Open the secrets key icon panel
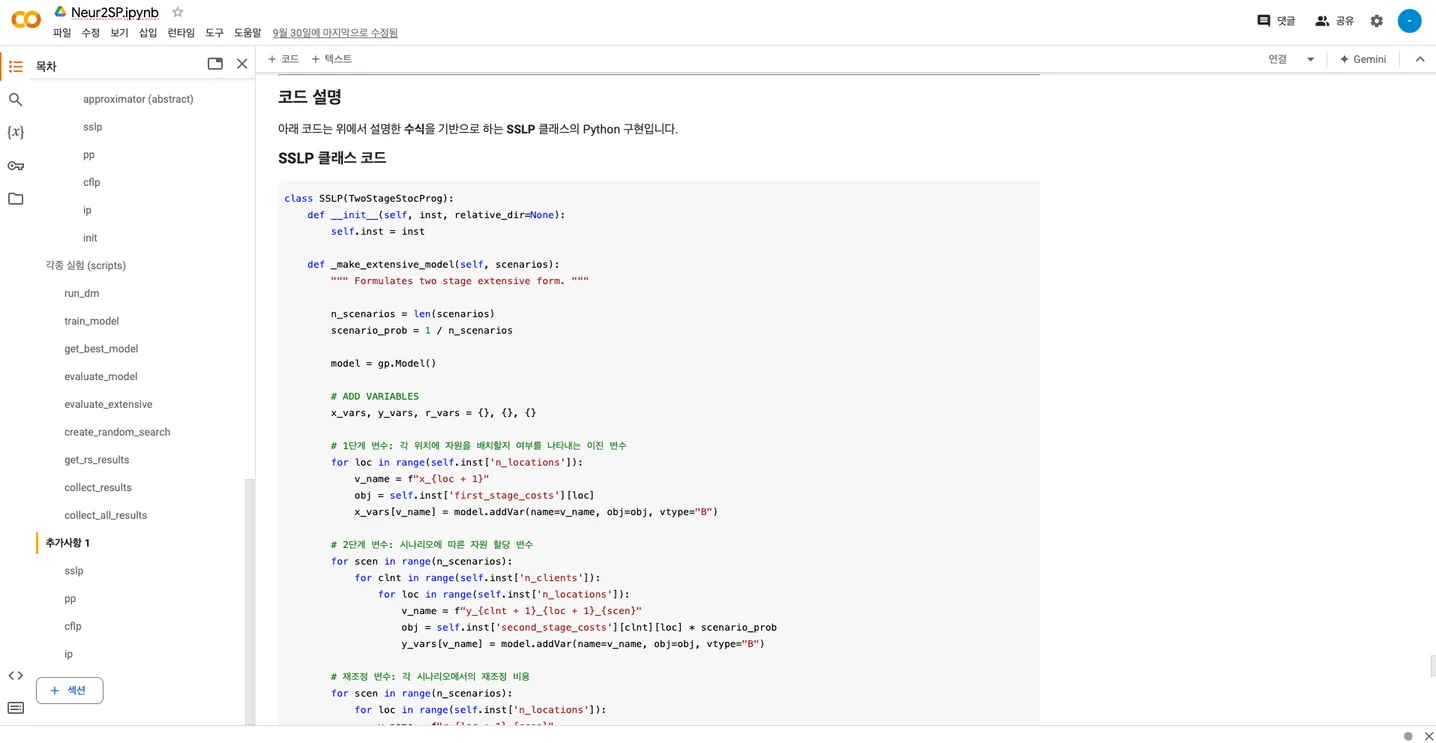This screenshot has width=1436, height=743. tap(15, 166)
